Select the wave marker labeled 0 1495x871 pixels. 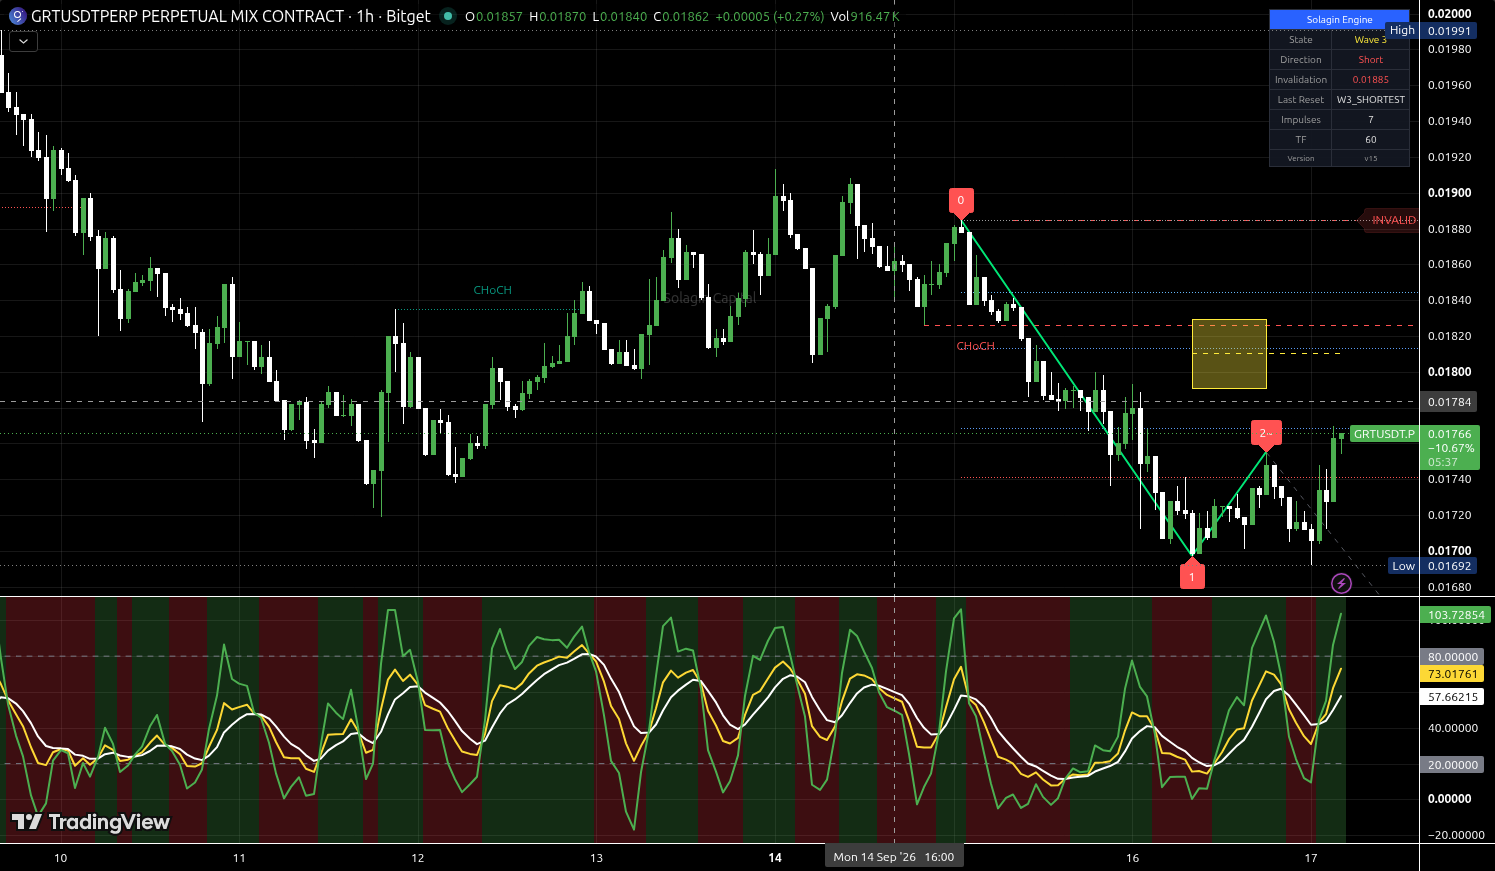[961, 201]
